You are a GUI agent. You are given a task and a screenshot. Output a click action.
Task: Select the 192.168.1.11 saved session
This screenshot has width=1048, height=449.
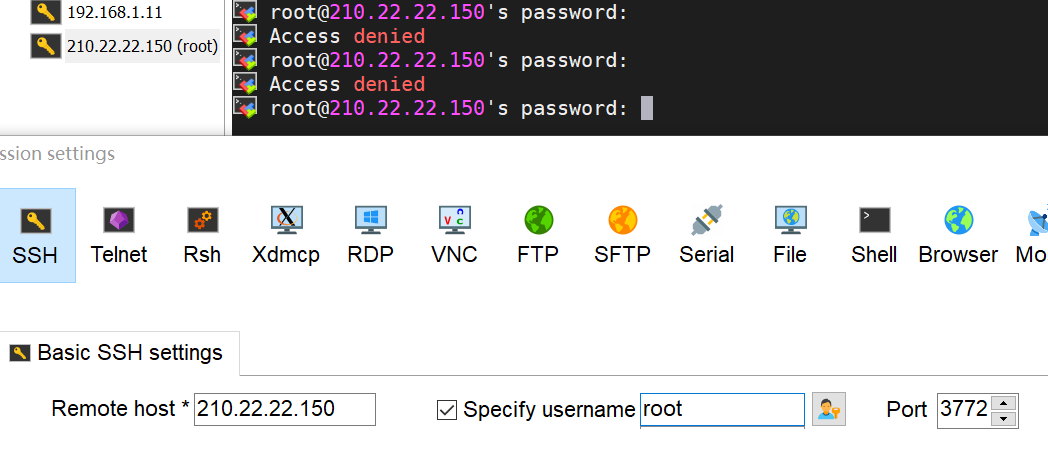(x=113, y=14)
